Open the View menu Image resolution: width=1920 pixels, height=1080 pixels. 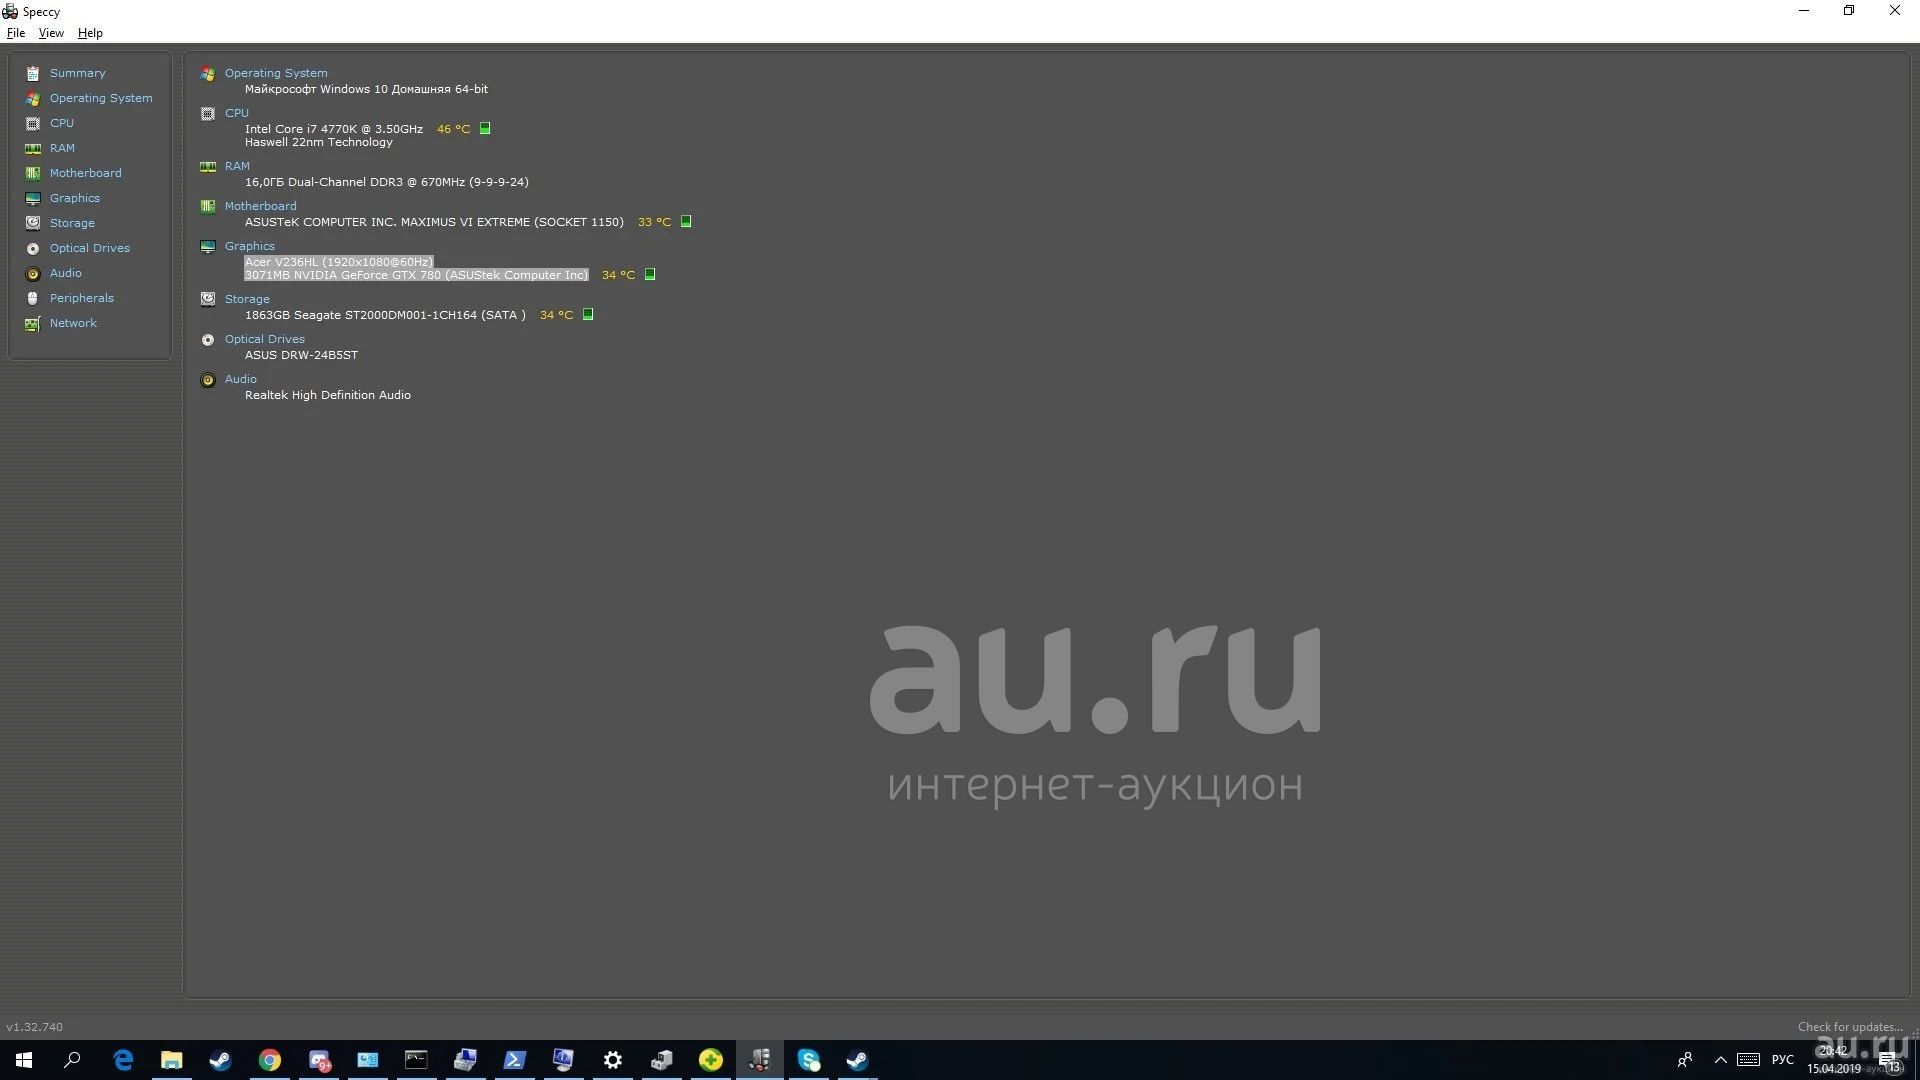tap(51, 33)
